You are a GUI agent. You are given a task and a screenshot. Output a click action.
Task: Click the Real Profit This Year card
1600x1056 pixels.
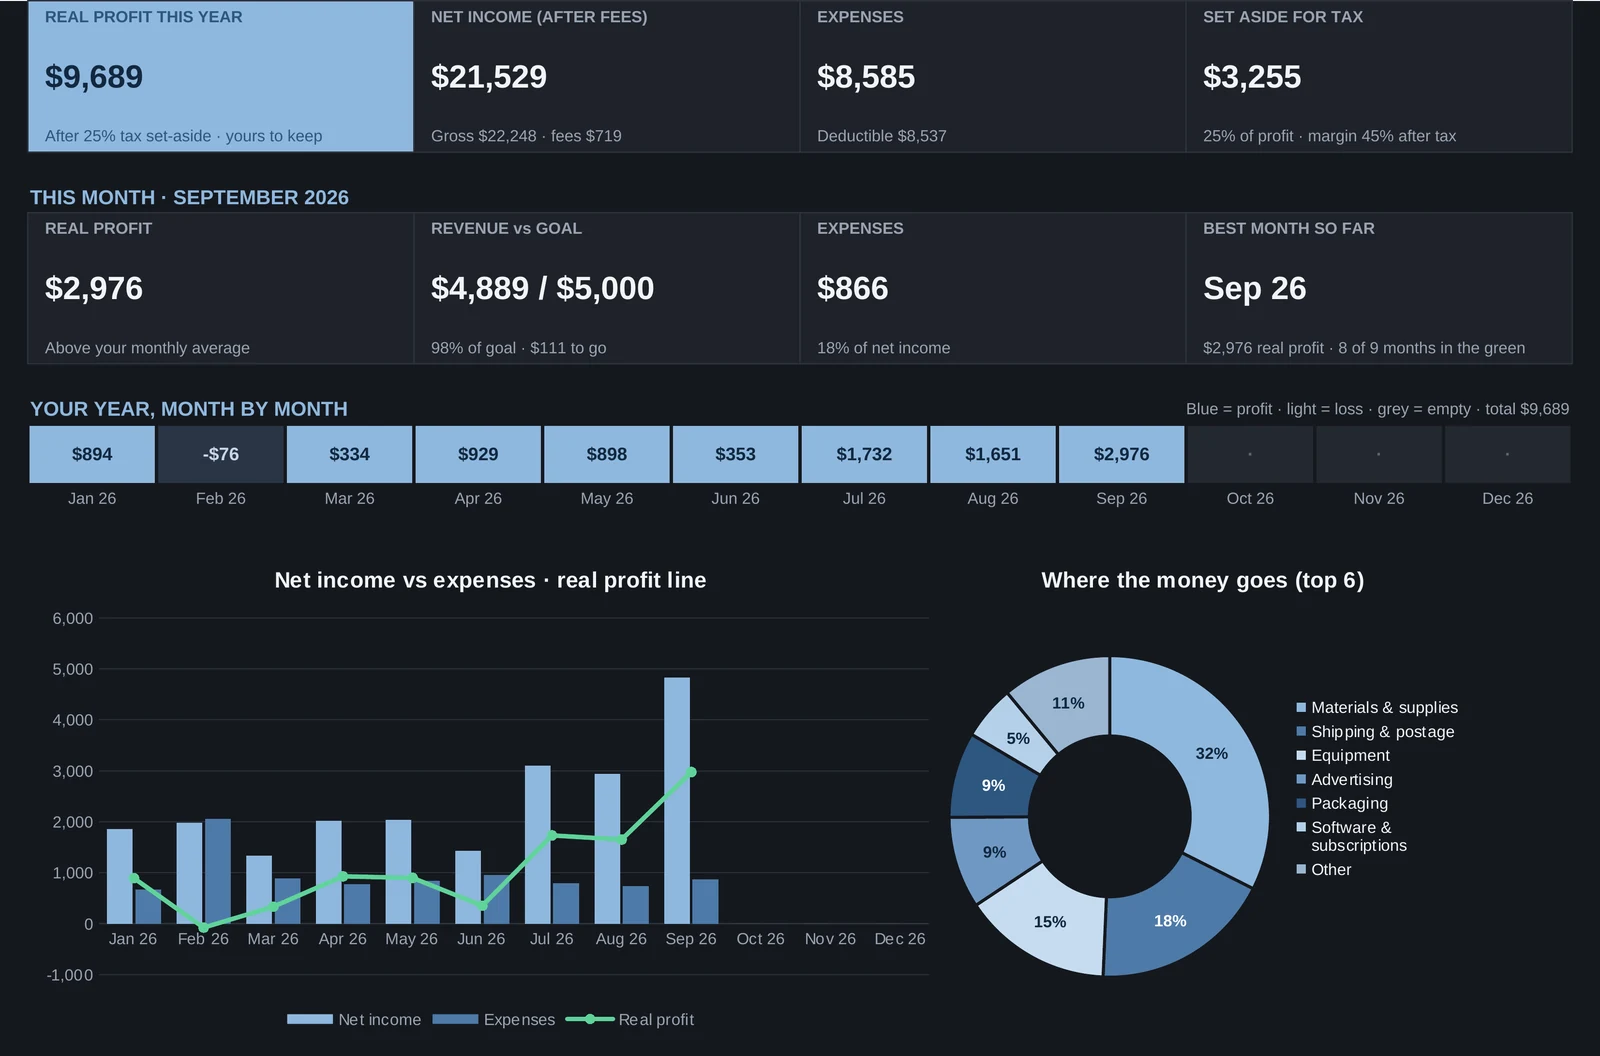coord(221,76)
